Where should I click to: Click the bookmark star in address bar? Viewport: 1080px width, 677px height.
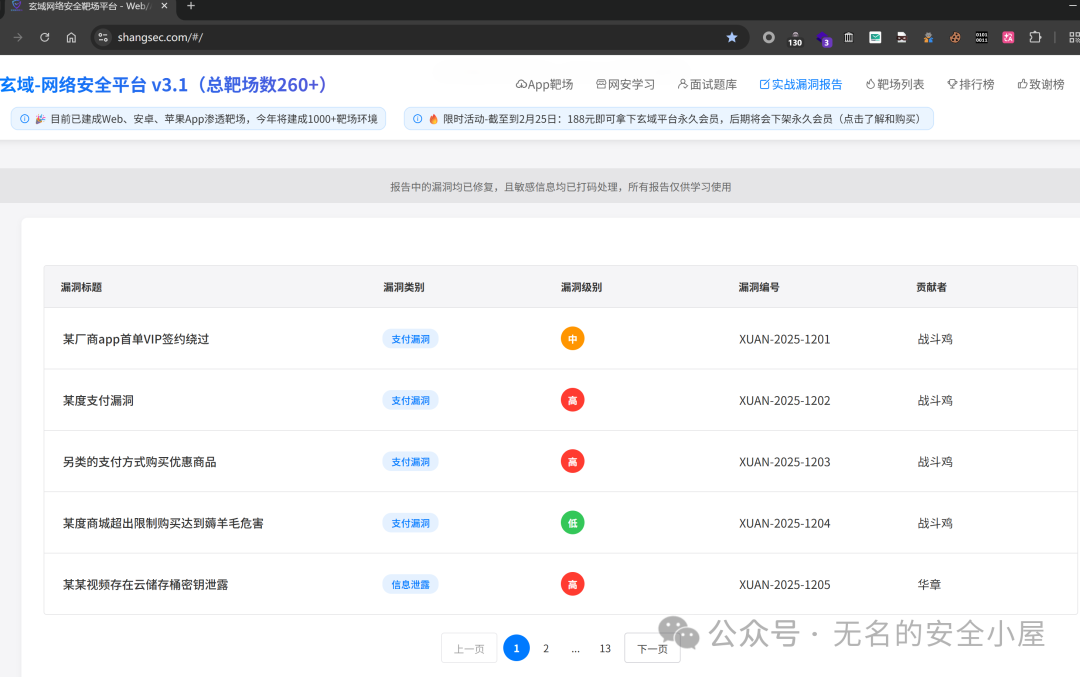731,37
